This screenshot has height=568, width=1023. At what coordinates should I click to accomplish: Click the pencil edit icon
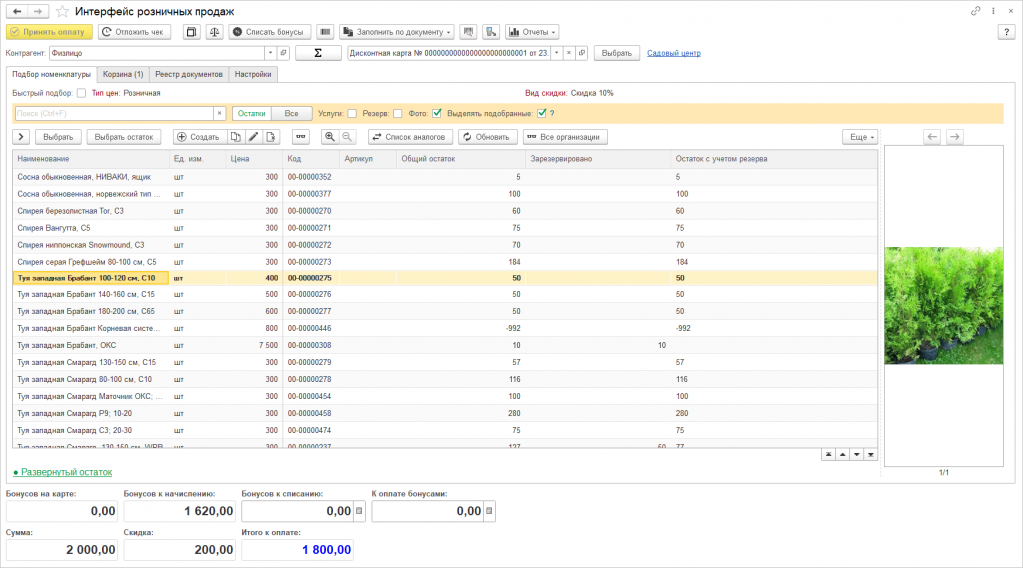point(253,137)
